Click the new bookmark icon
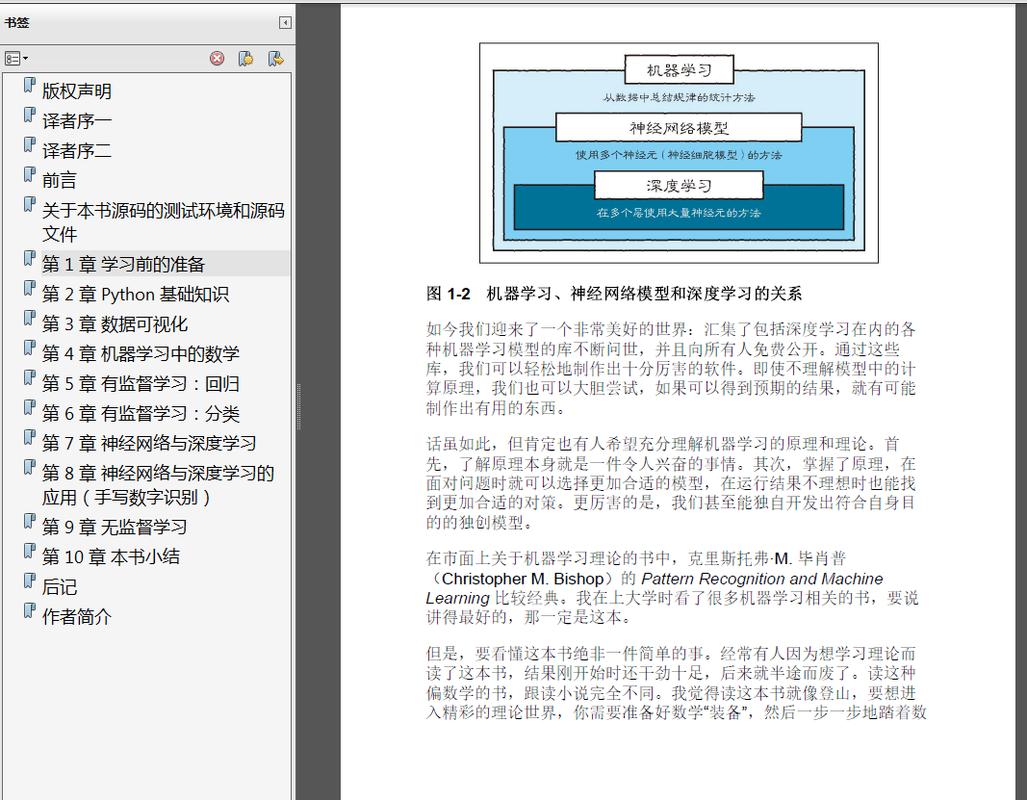 pos(245,57)
